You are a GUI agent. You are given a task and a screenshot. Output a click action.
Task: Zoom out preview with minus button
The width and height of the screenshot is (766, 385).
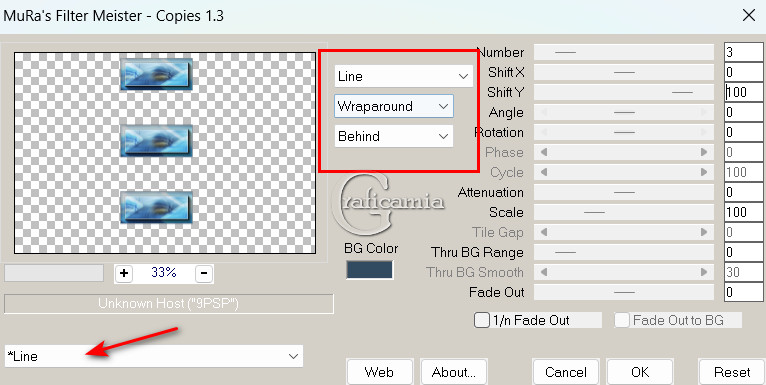(x=204, y=273)
